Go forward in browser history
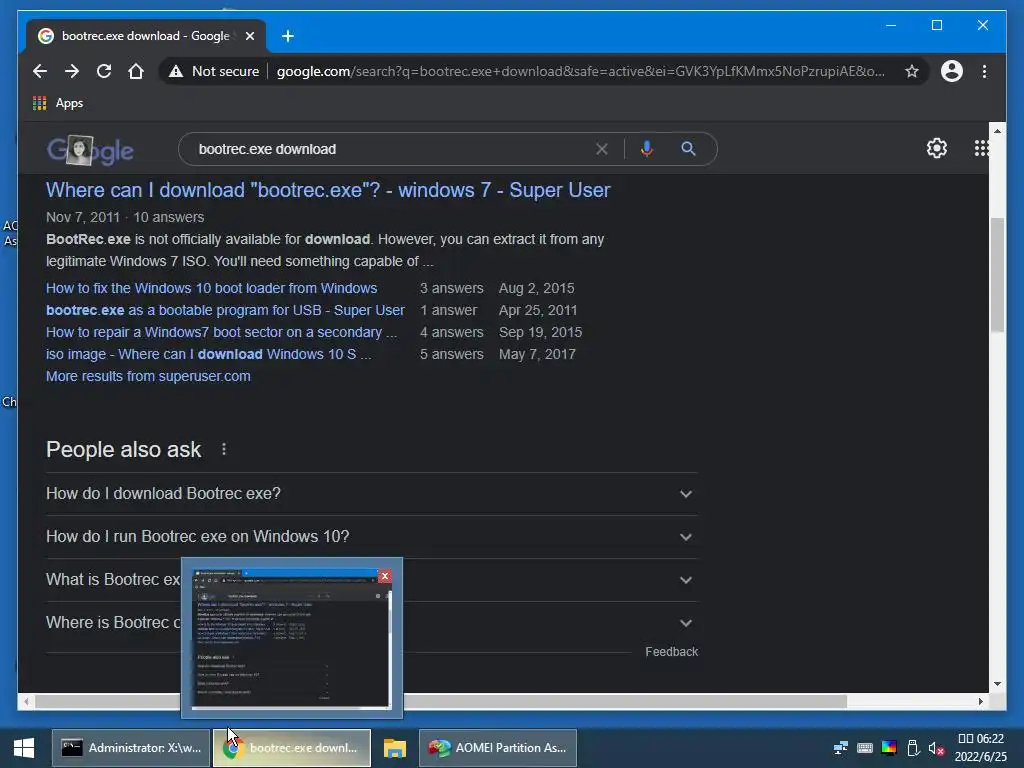This screenshot has width=1024, height=768. [x=72, y=71]
